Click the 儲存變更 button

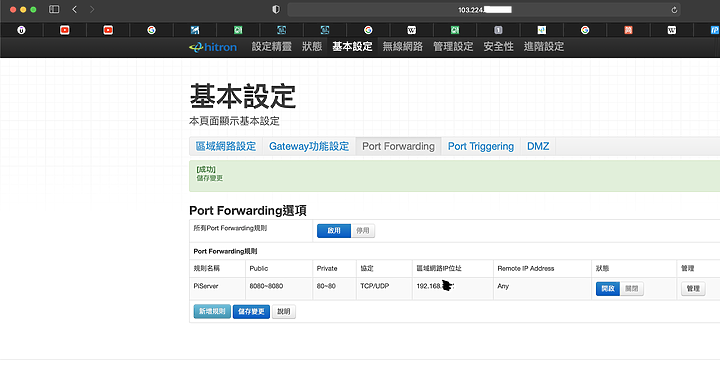pyautogui.click(x=251, y=311)
